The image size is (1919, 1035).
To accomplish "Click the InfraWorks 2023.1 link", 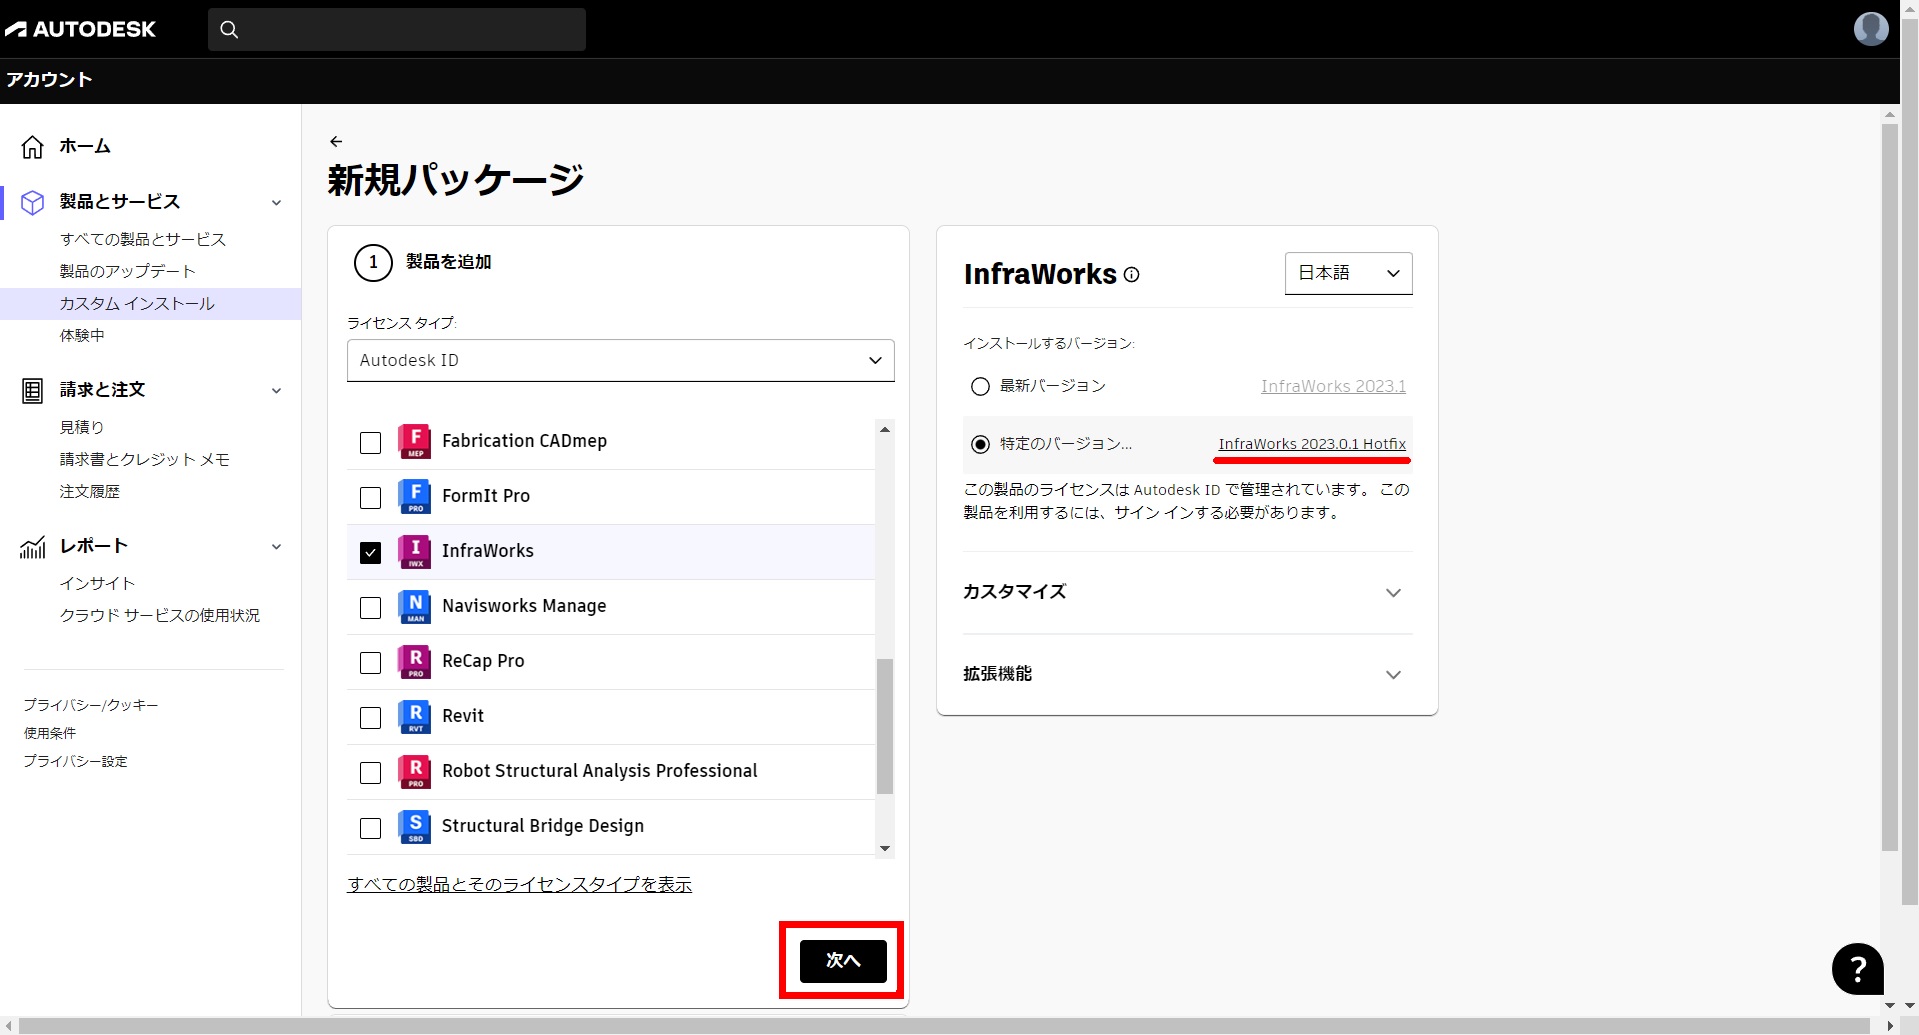I will click(1333, 386).
